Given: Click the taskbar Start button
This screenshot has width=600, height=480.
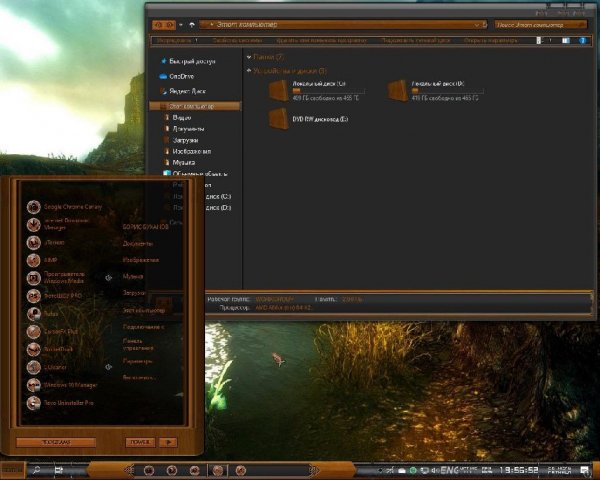Looking at the screenshot, I should tap(13, 470).
